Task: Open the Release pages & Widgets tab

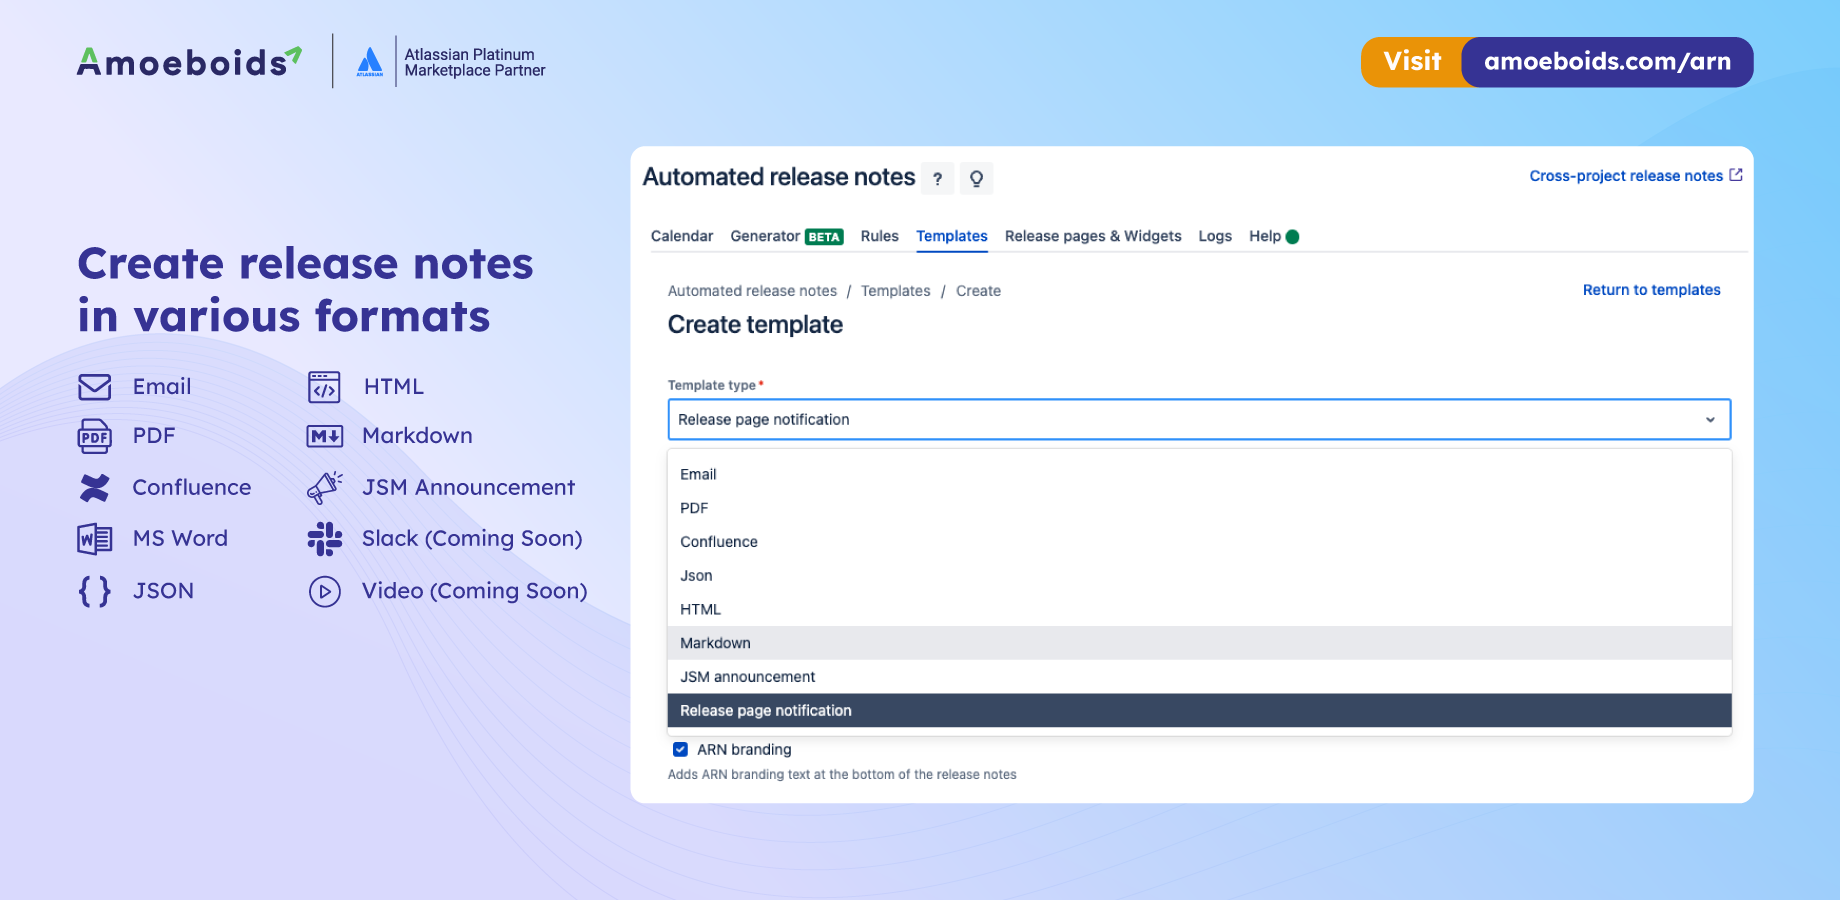Action: pos(1093,236)
